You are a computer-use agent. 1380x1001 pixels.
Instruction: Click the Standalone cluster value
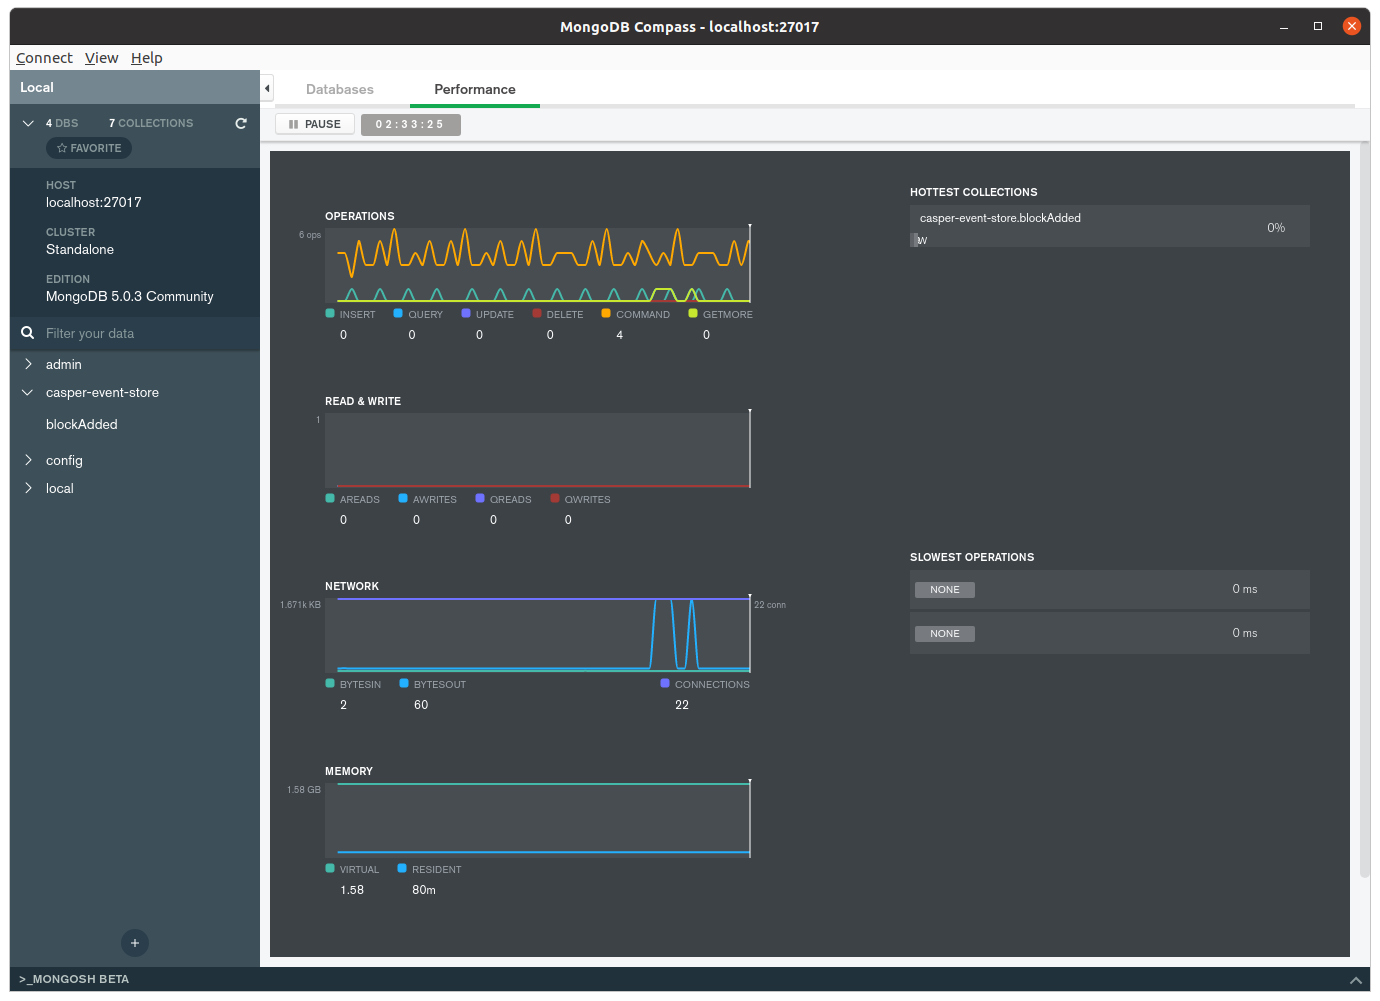(x=80, y=249)
